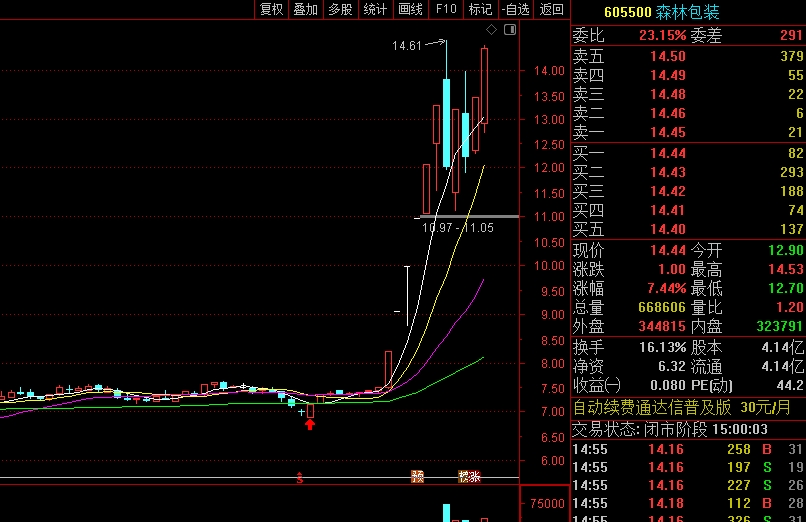This screenshot has height=522, width=806.
Task: Click the 14.61 high price label
Action: point(407,46)
